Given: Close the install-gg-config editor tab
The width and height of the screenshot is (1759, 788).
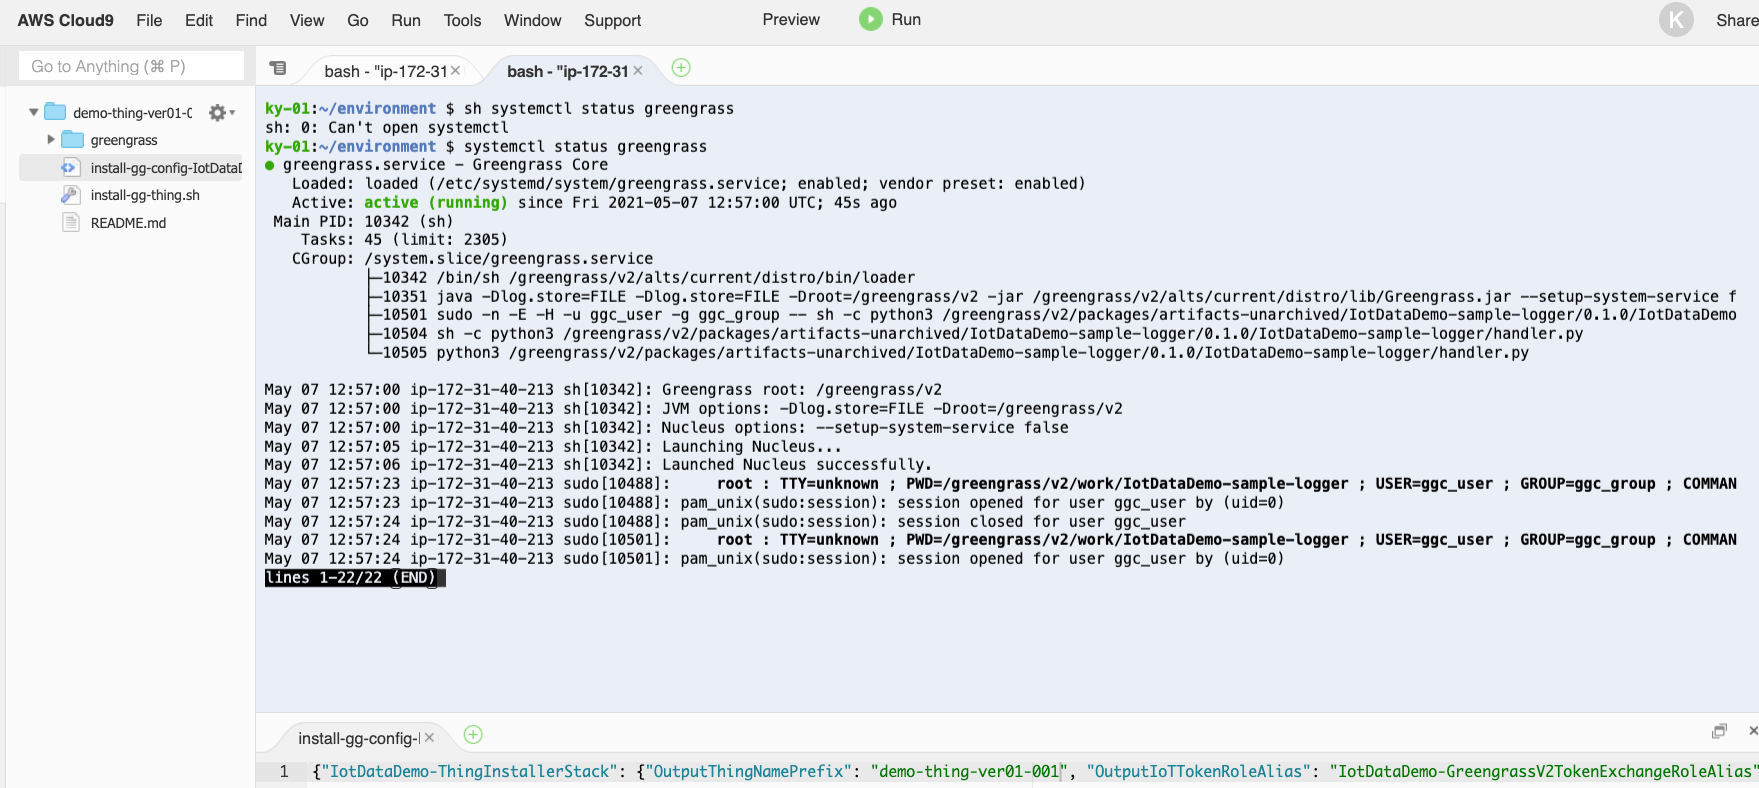Looking at the screenshot, I should 429,737.
